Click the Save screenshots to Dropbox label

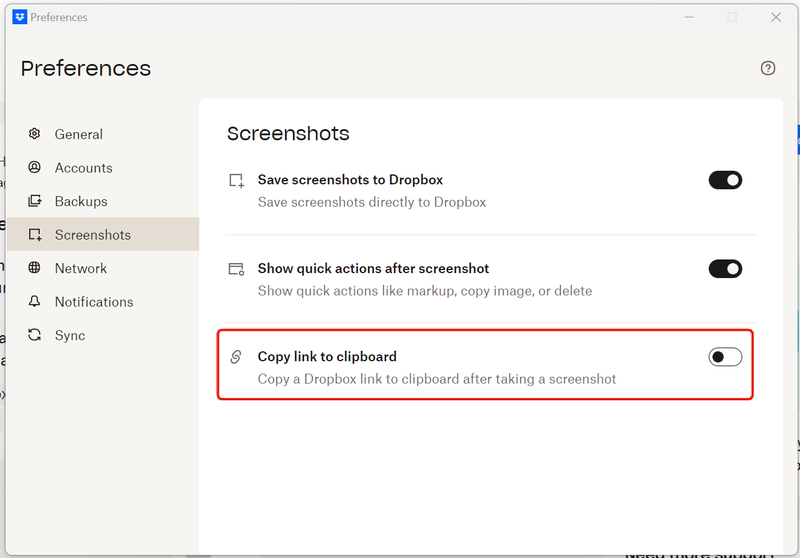350,180
